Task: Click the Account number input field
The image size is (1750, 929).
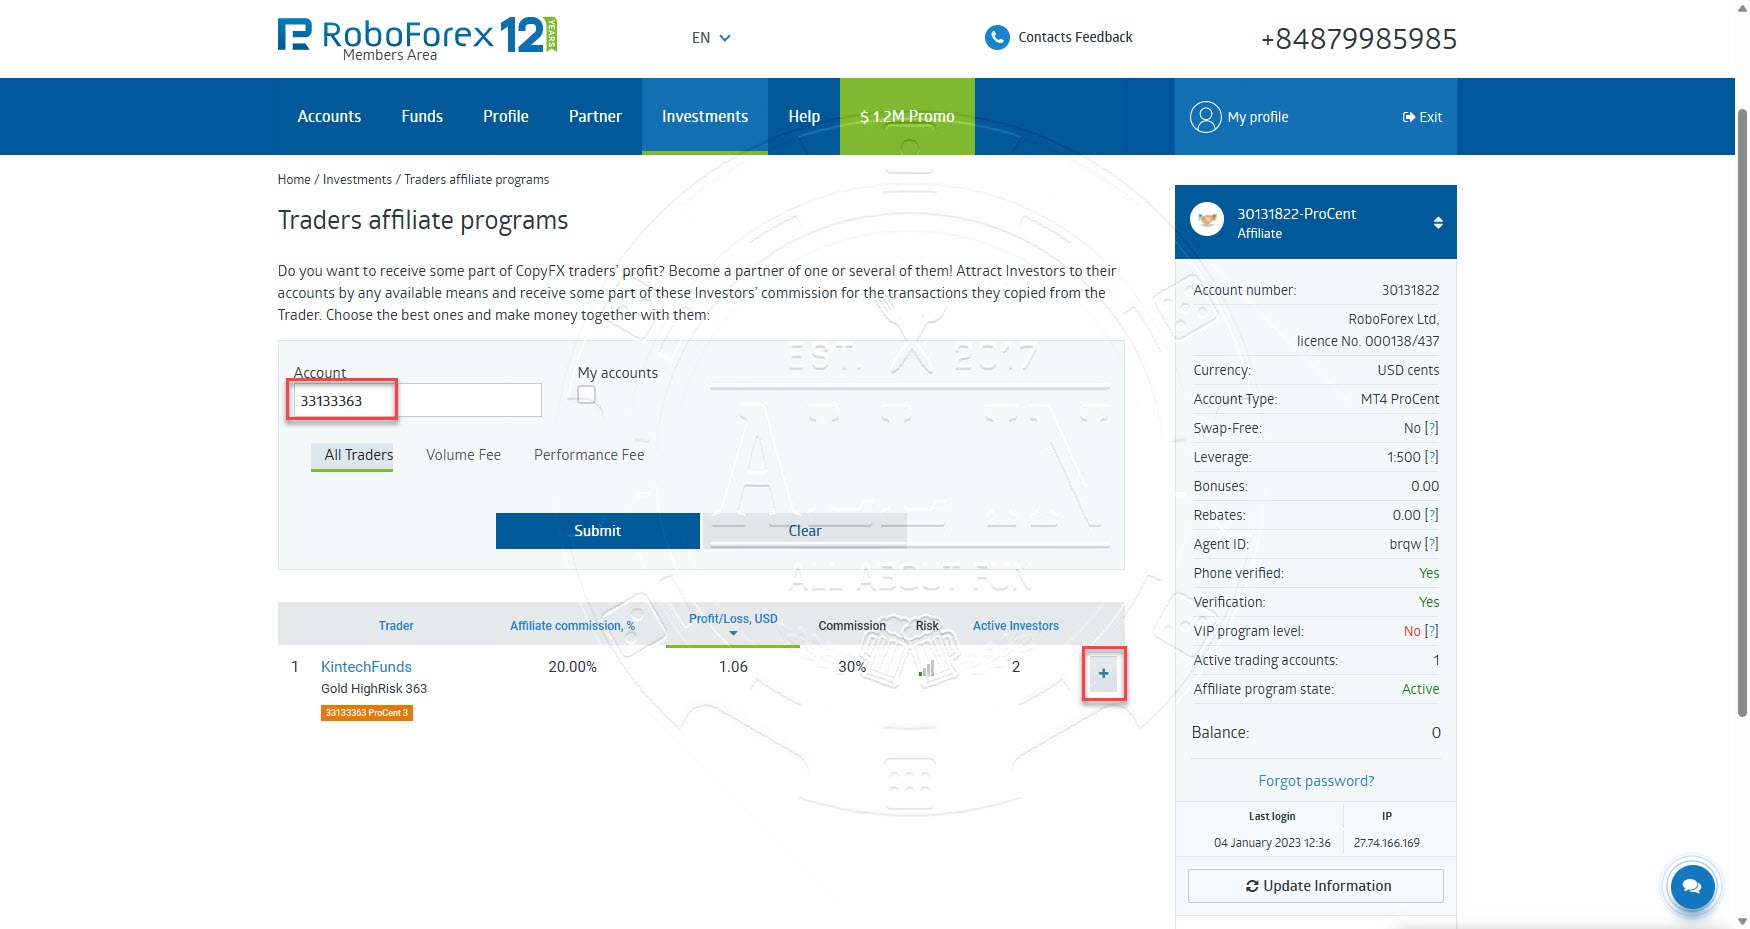Action: coord(417,400)
